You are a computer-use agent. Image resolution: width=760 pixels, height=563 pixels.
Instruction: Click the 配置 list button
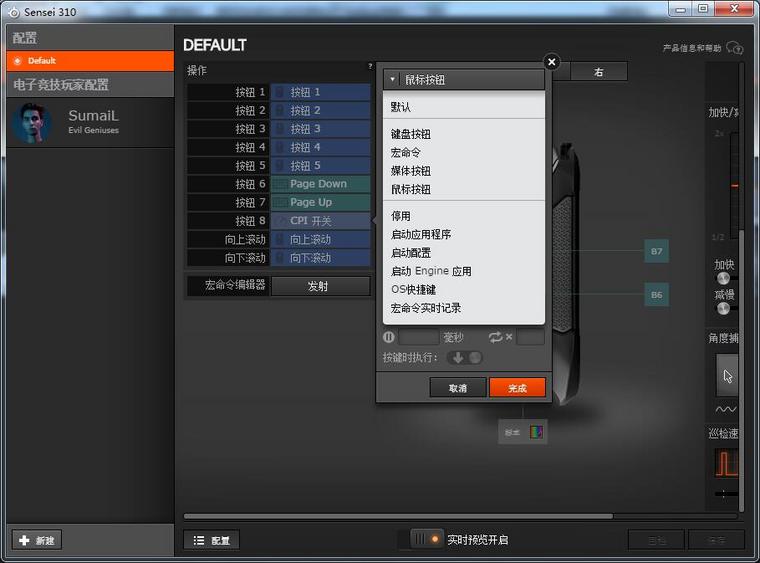tap(211, 540)
